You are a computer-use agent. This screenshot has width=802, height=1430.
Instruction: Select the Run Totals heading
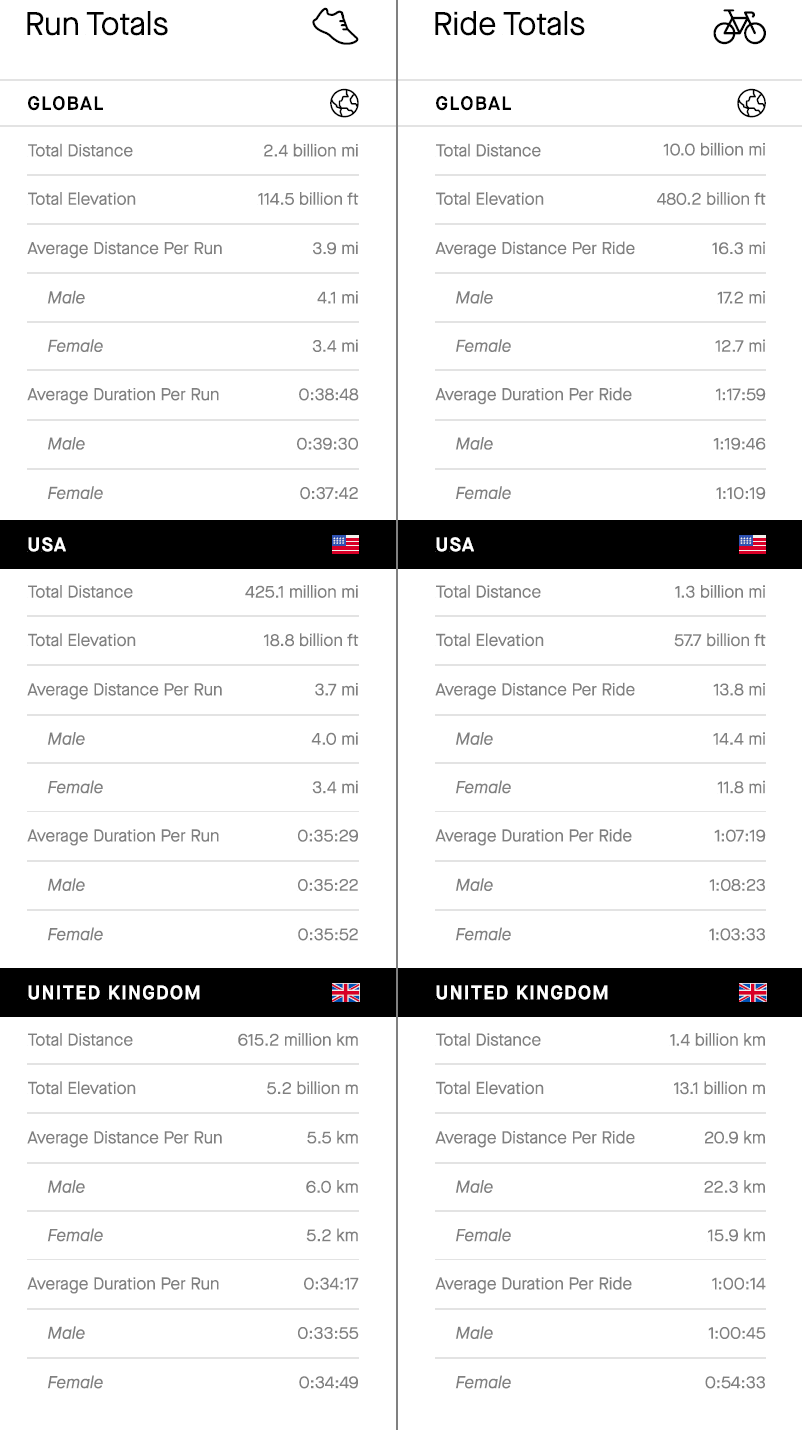[97, 25]
